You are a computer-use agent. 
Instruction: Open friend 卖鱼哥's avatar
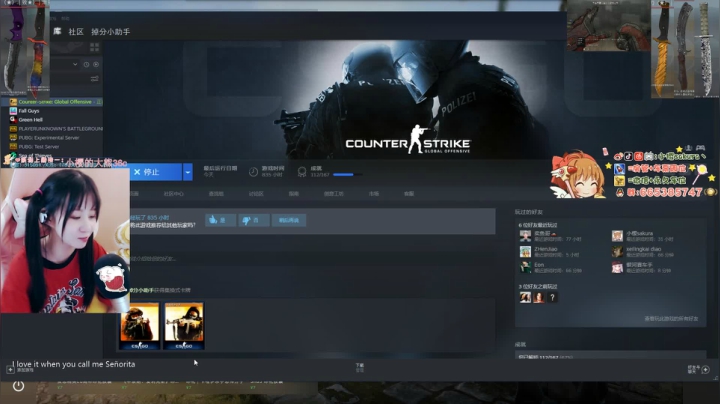(525, 236)
